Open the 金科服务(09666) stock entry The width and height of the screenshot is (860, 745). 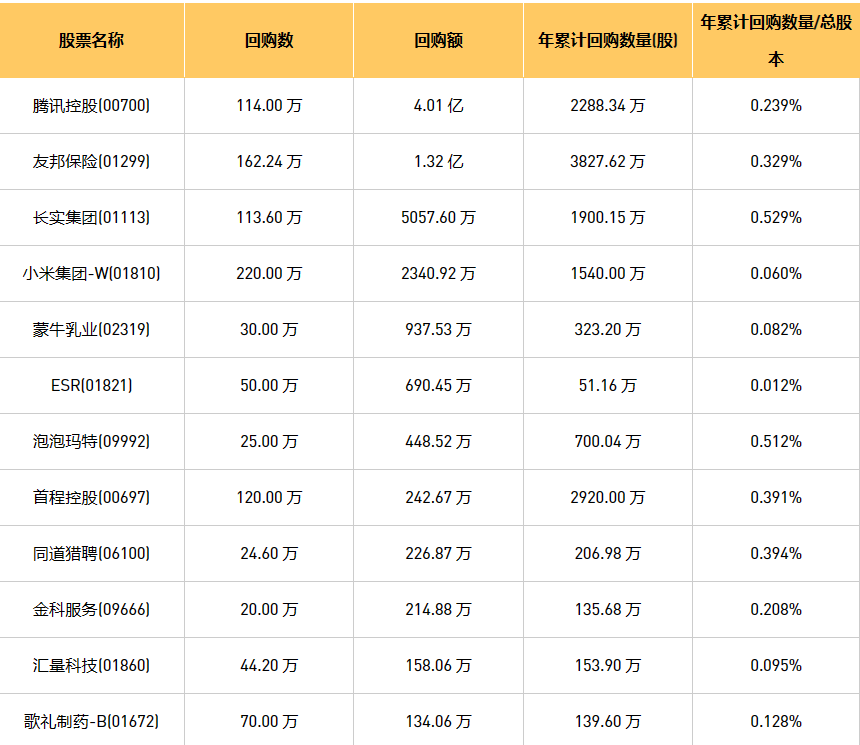coord(91,609)
